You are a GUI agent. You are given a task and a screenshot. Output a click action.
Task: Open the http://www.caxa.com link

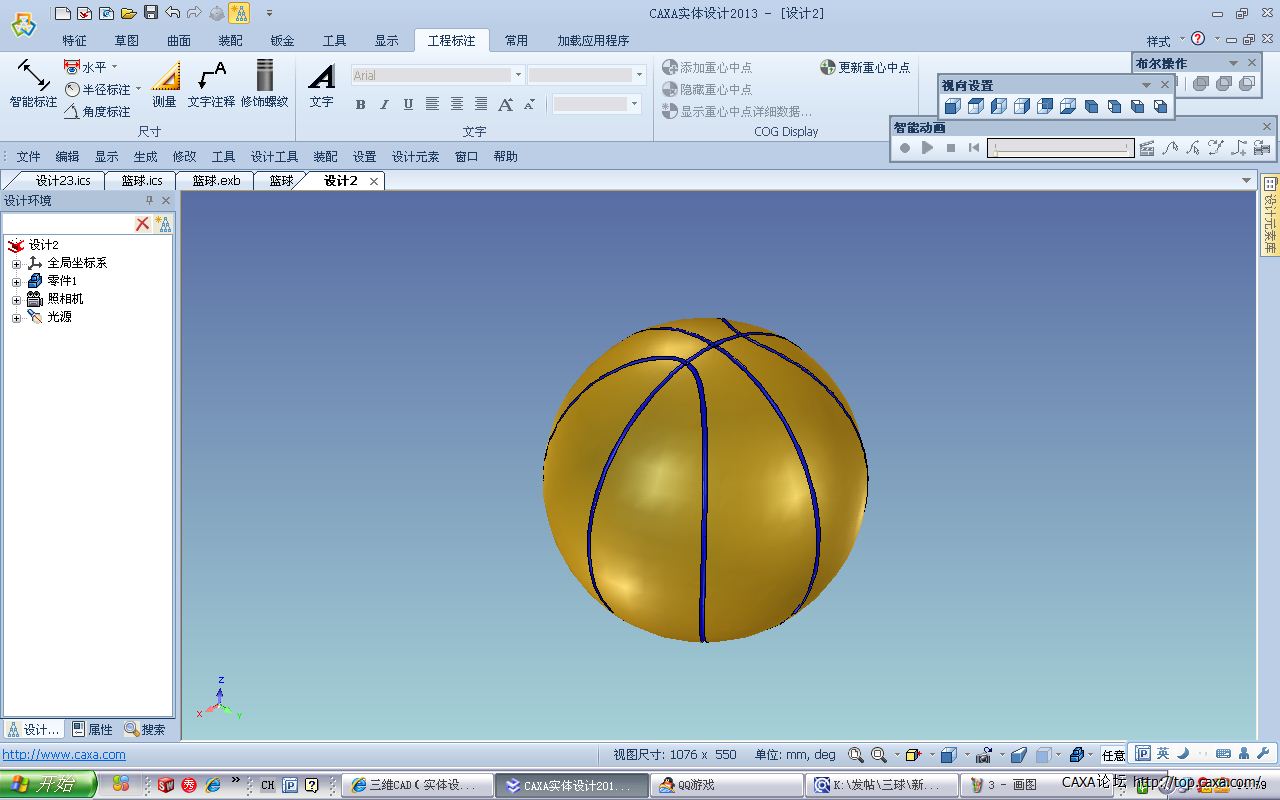[64, 755]
